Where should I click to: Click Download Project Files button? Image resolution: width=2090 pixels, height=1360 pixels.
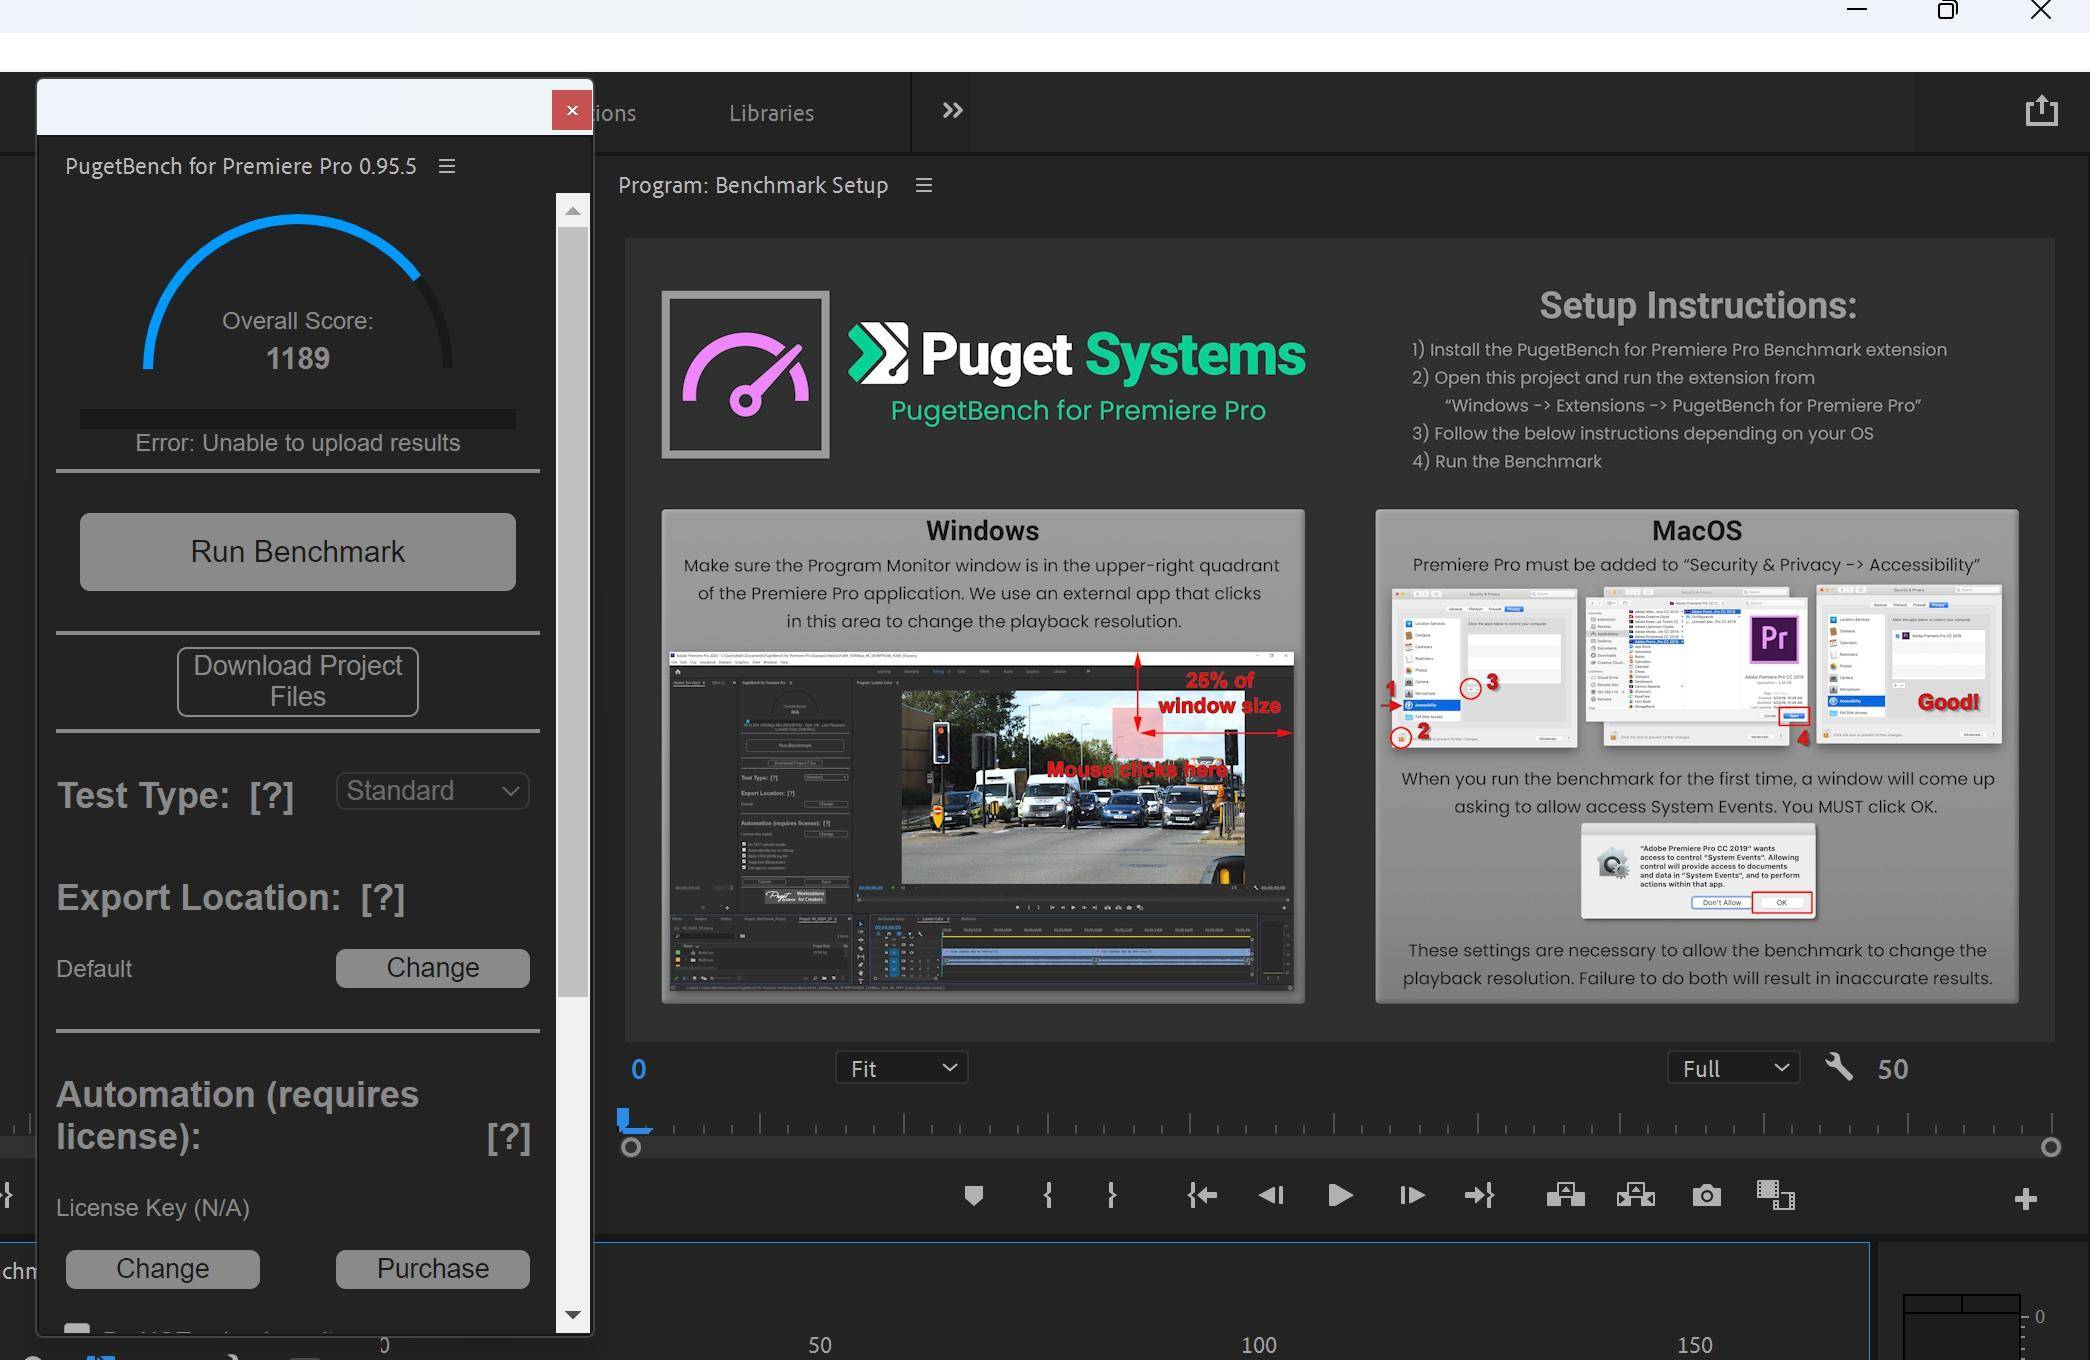[x=297, y=681]
